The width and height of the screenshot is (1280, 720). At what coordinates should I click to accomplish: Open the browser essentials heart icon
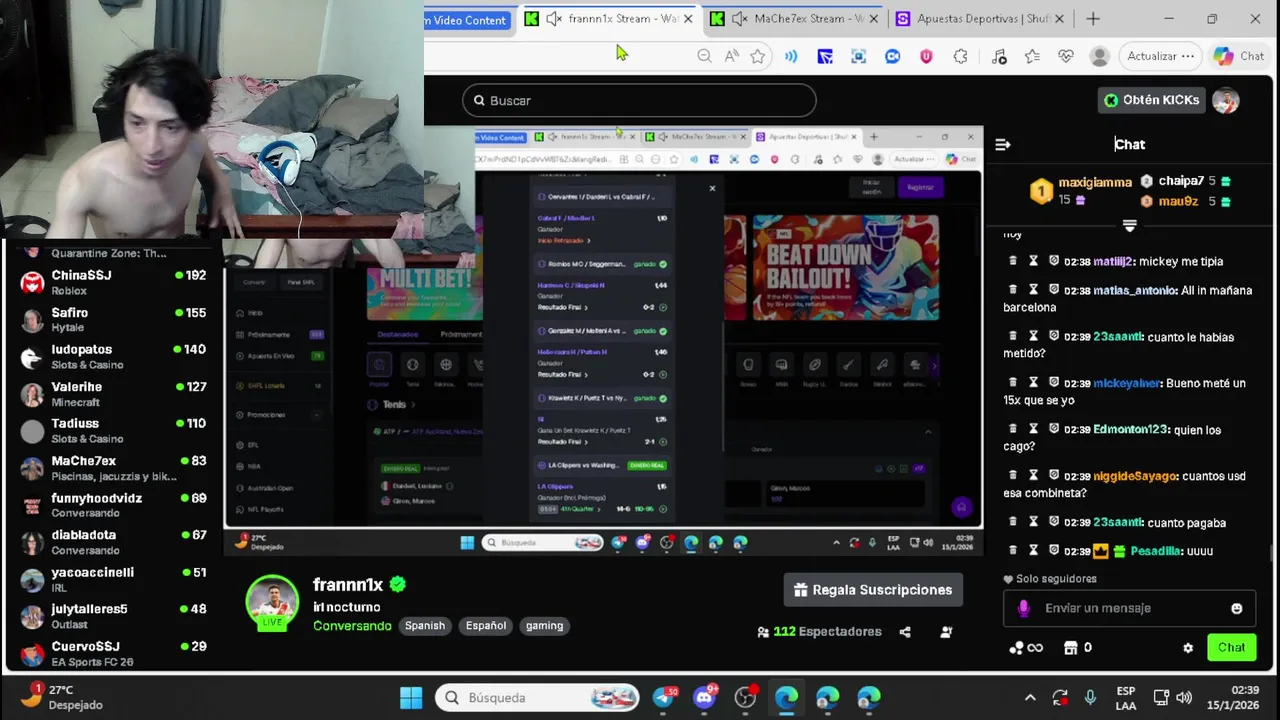click(1066, 56)
